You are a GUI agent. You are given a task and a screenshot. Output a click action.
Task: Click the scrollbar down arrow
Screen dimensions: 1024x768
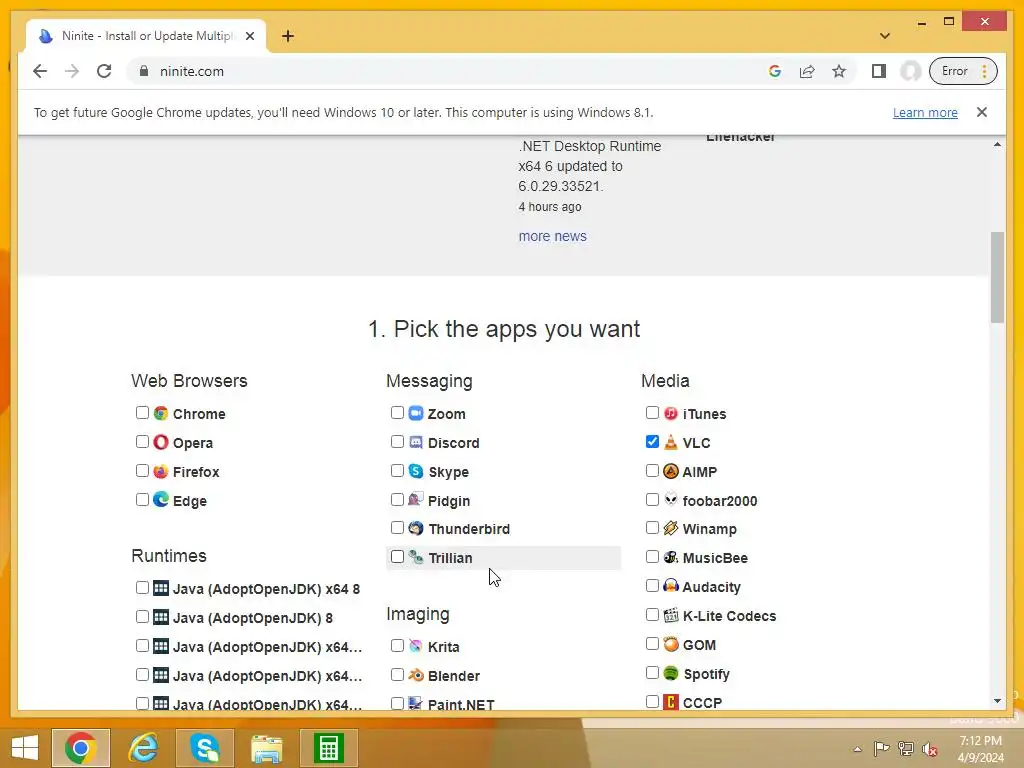(x=997, y=701)
